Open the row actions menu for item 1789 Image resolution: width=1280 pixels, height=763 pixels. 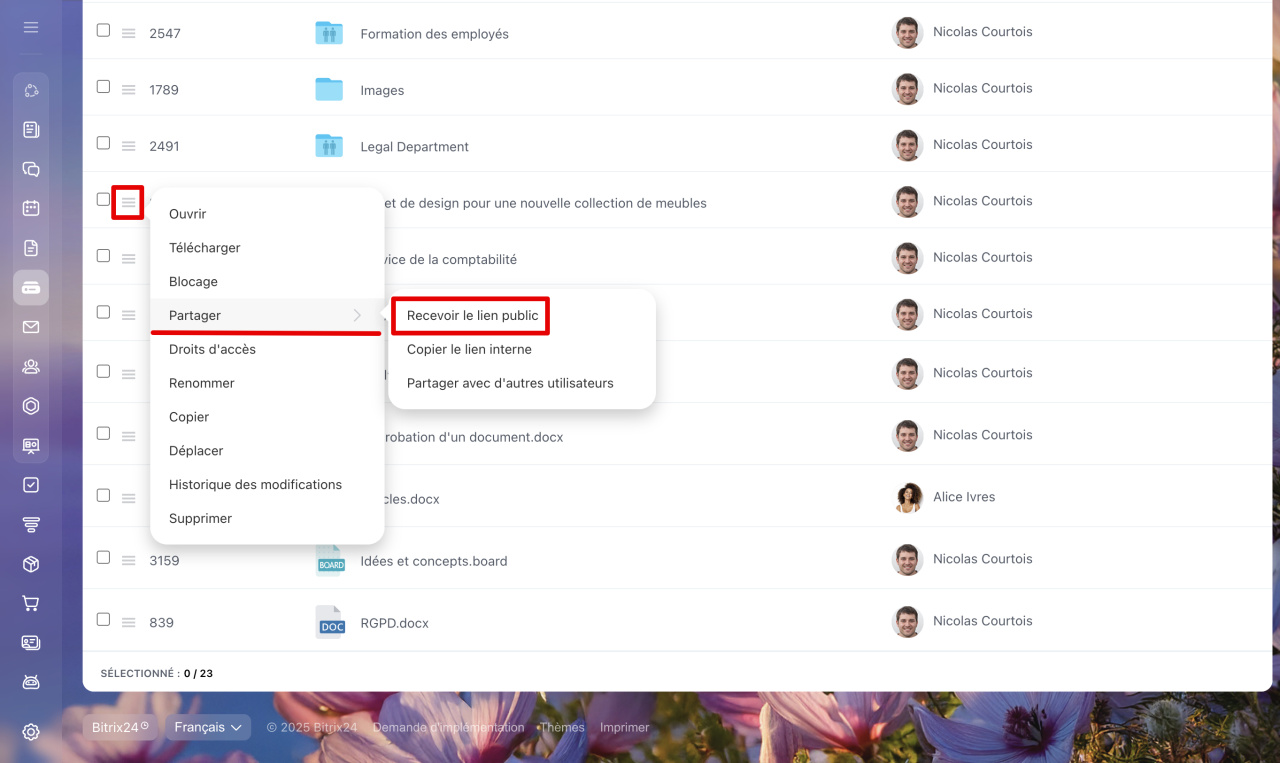(128, 89)
